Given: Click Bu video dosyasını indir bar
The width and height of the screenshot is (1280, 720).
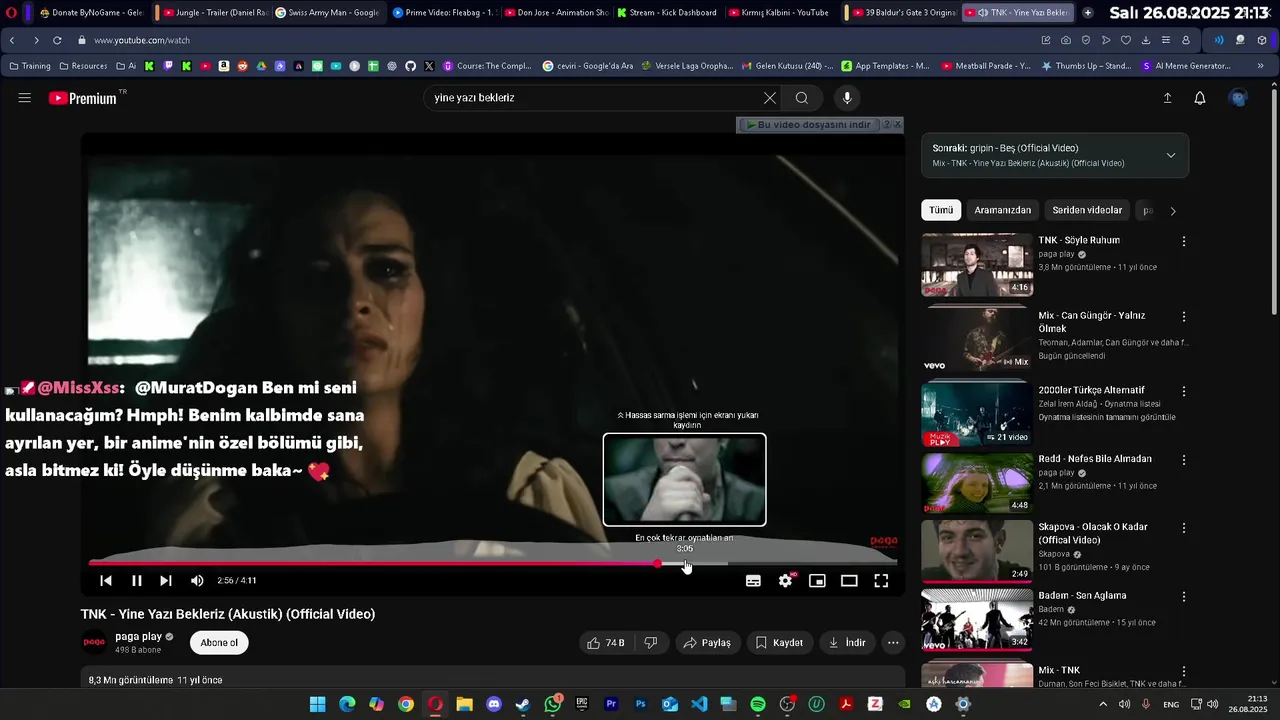Looking at the screenshot, I should pos(810,125).
